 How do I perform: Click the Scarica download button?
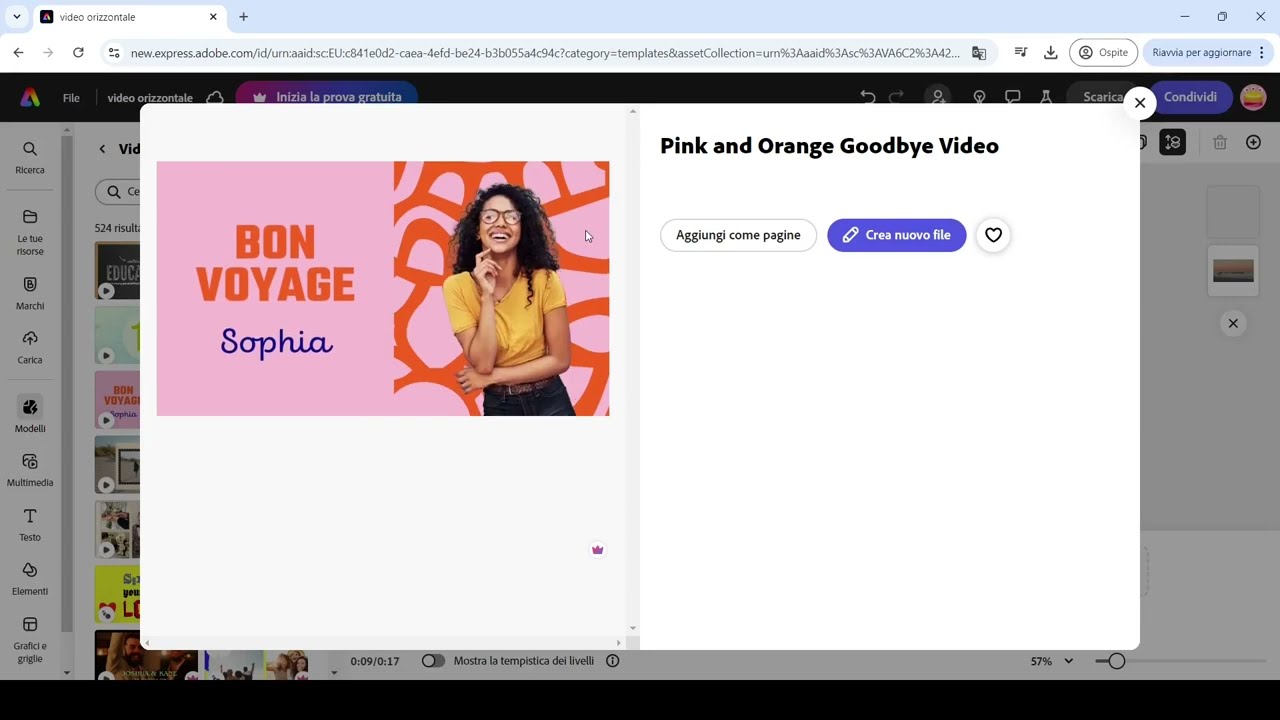pyautogui.click(x=1103, y=97)
